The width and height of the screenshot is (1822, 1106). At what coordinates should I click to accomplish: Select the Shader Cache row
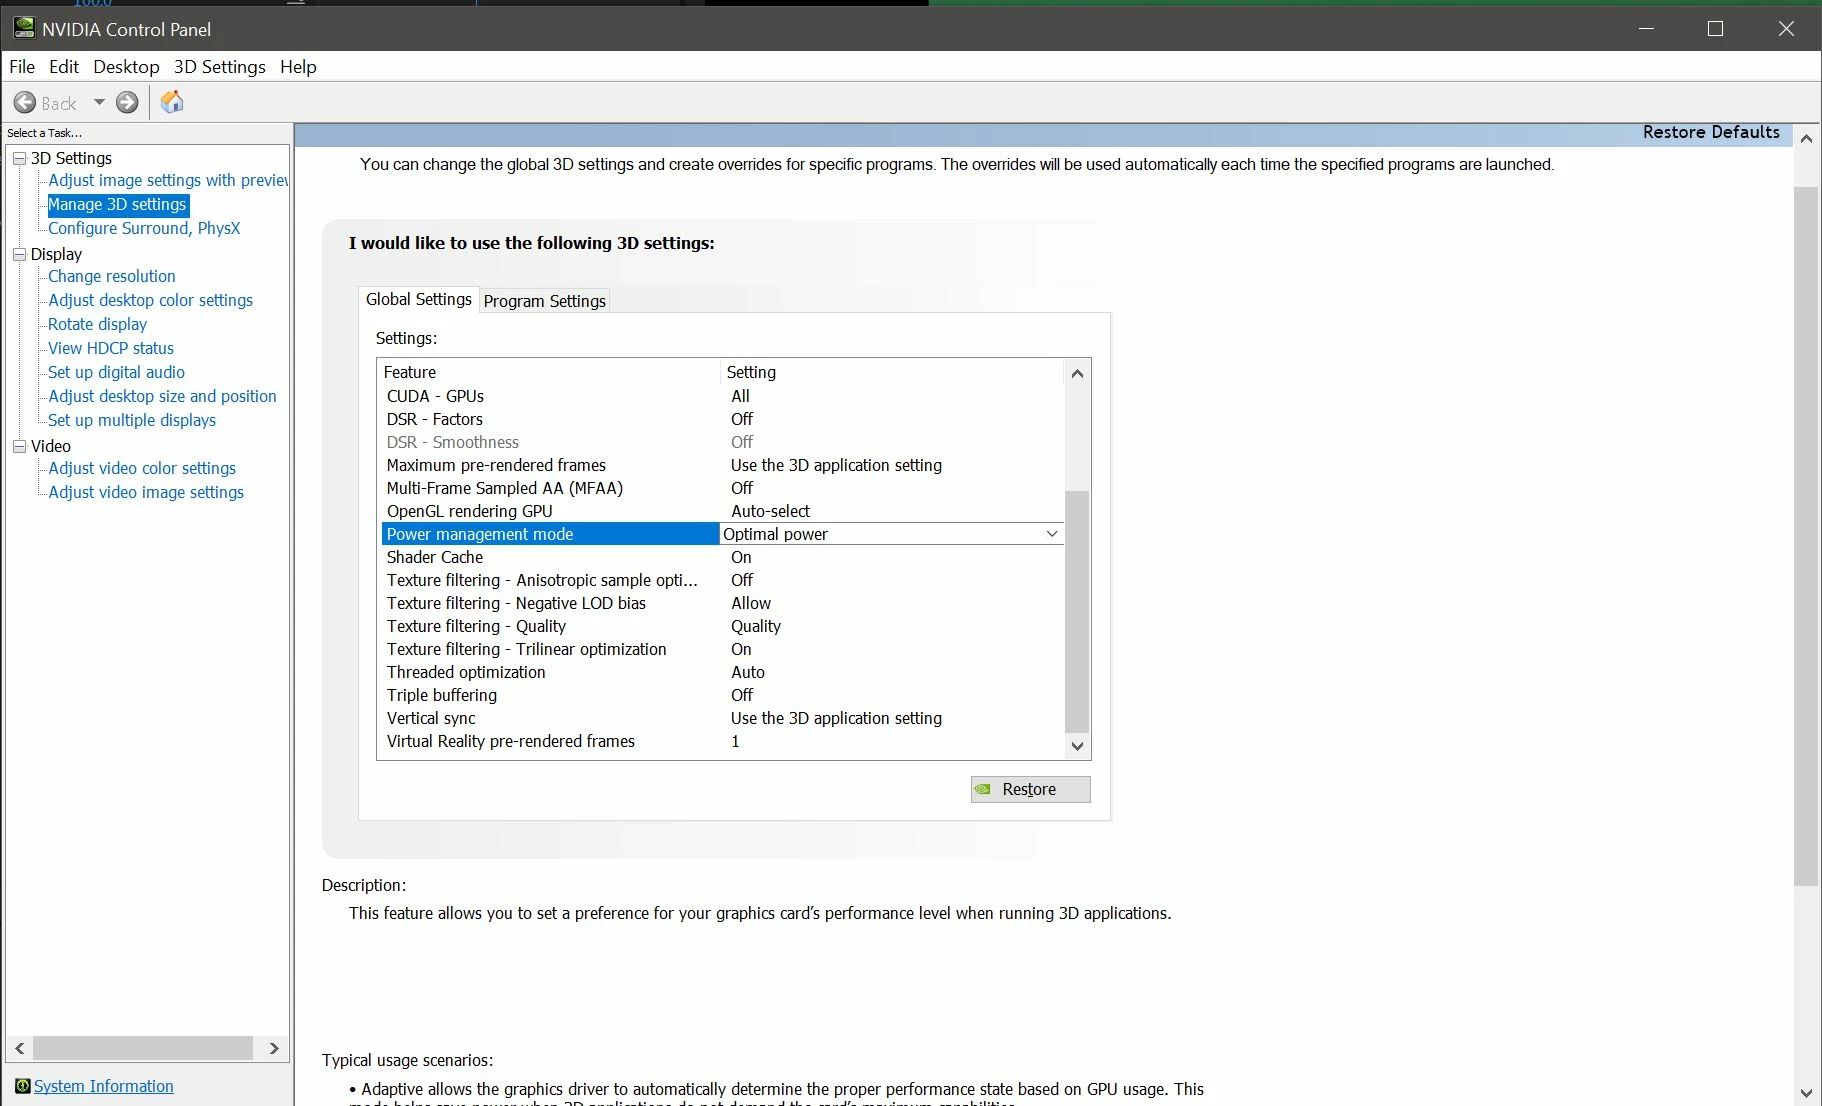720,557
